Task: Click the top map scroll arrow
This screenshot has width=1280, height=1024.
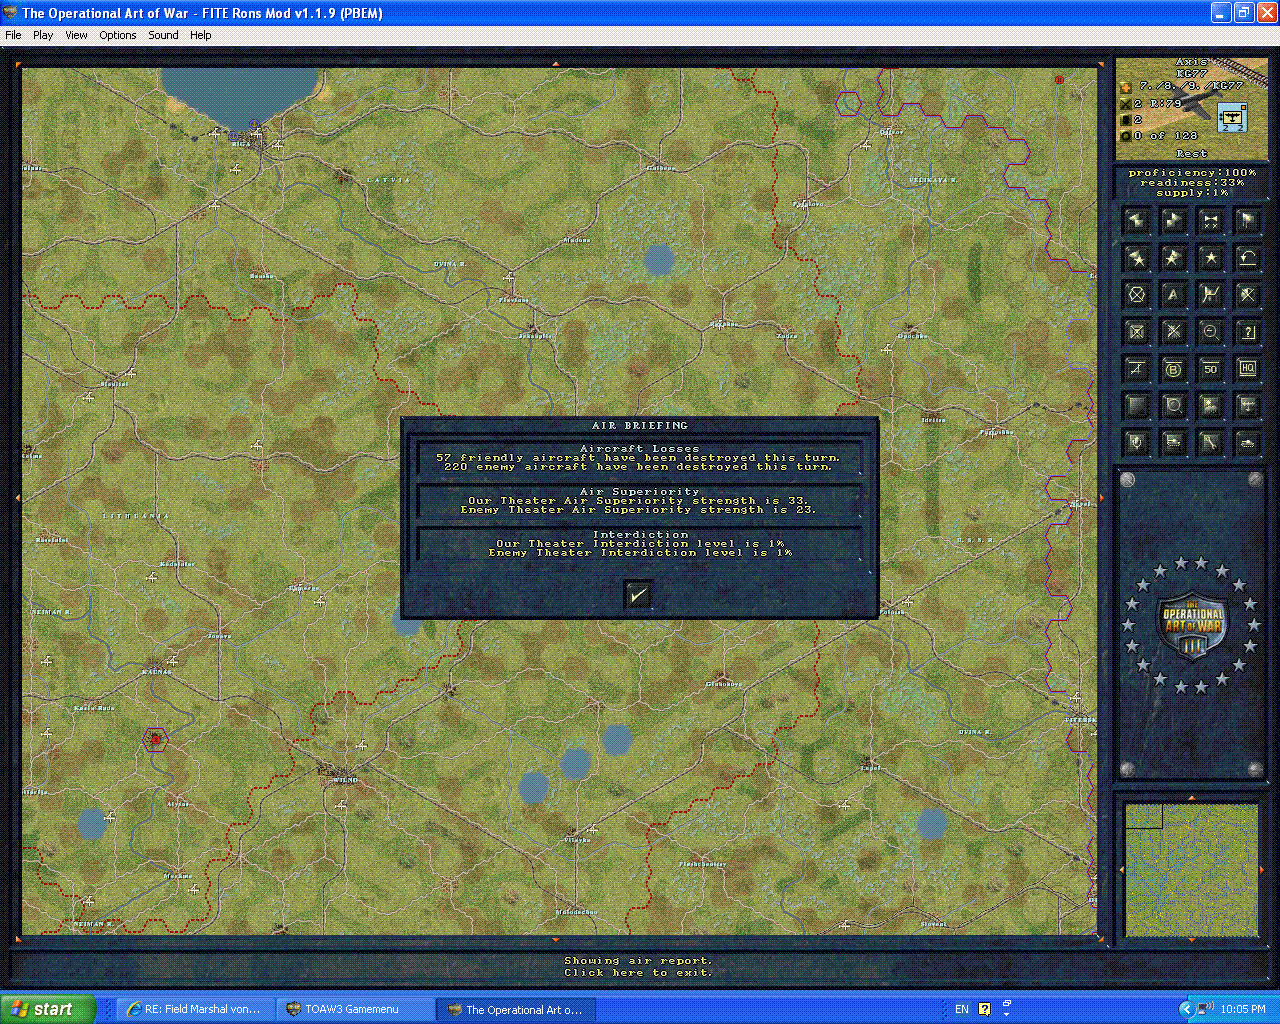Action: (x=556, y=63)
